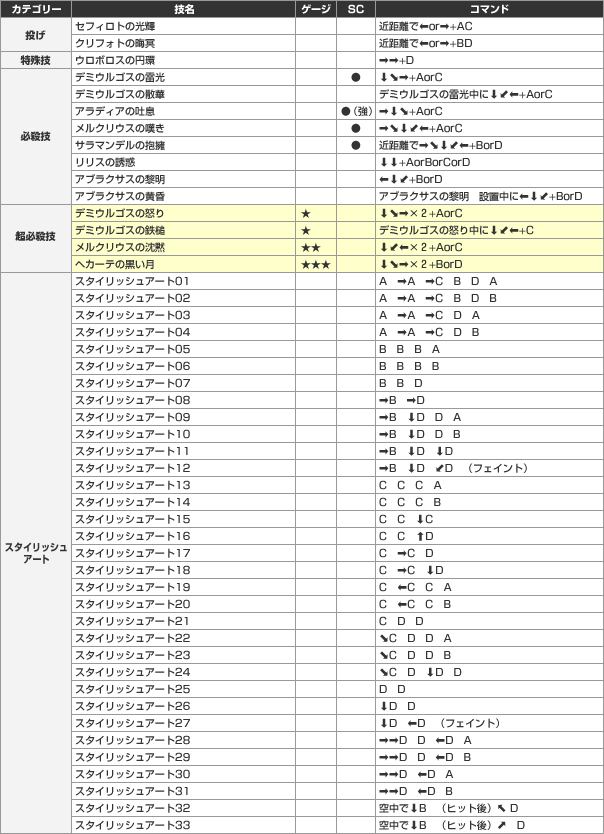Click move name サラマンデルの抱擁
This screenshot has width=604, height=834.
pyautogui.click(x=120, y=145)
